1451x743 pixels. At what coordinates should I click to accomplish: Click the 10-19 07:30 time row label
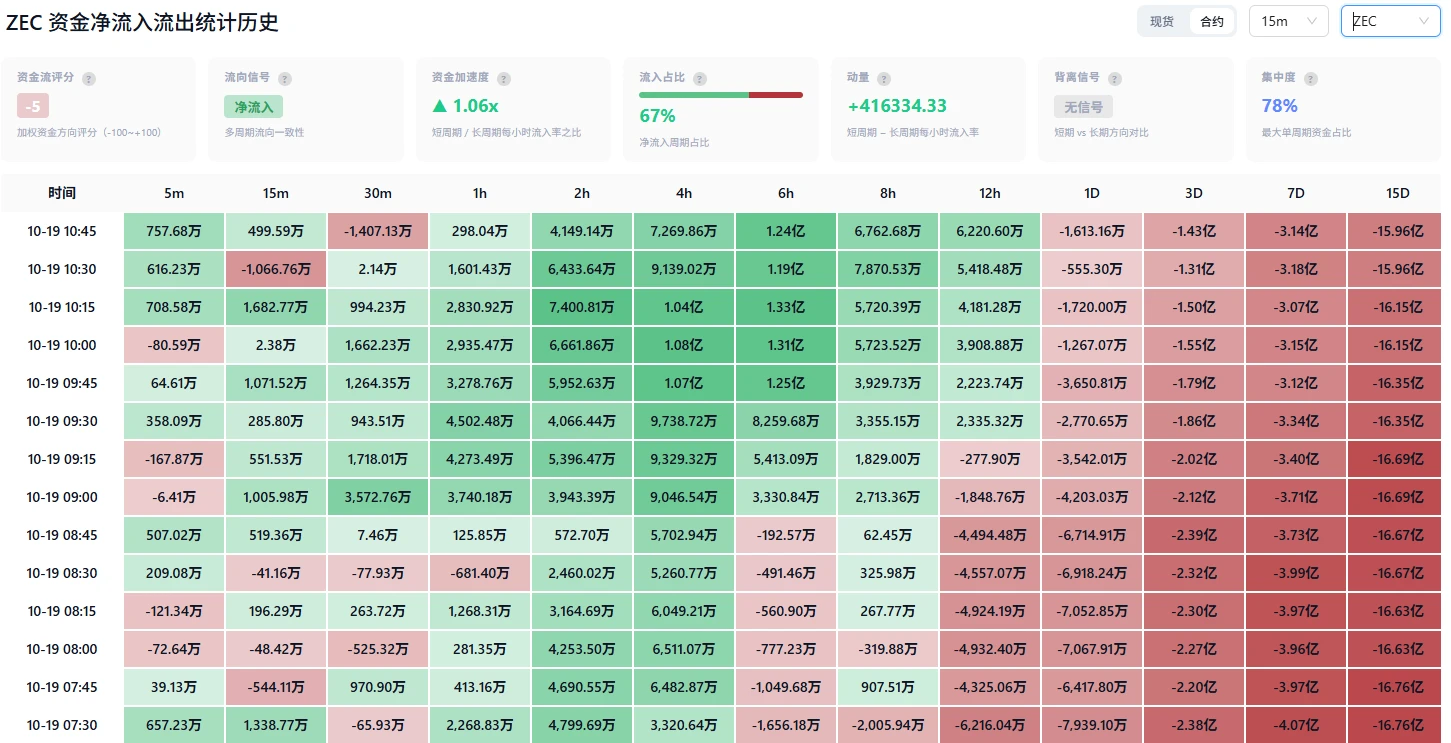click(62, 725)
